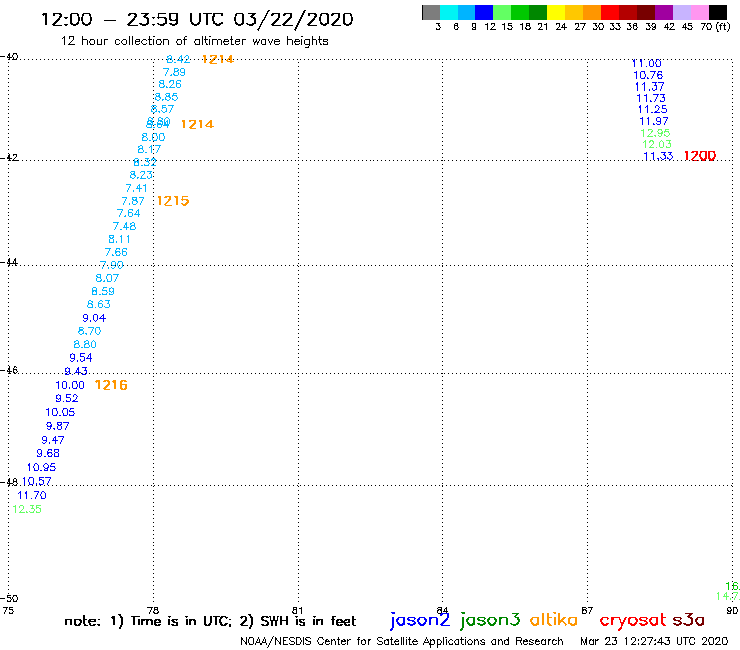Click the wave height value 7.64

pyautogui.click(x=129, y=213)
